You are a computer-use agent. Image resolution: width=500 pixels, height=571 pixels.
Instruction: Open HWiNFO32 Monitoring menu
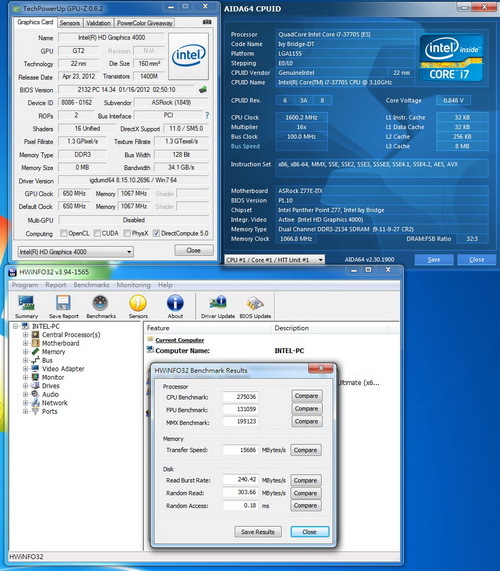[x=133, y=285]
